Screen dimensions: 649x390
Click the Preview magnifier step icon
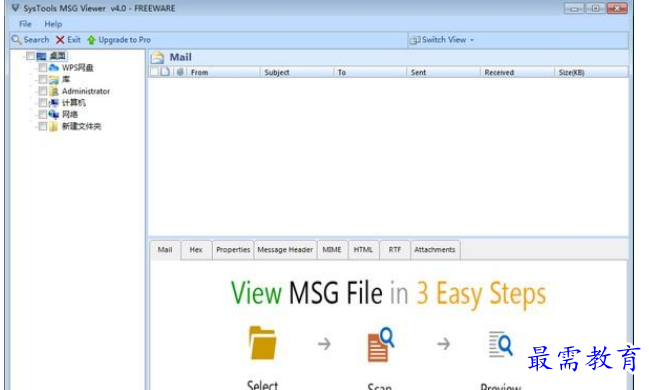click(x=500, y=344)
